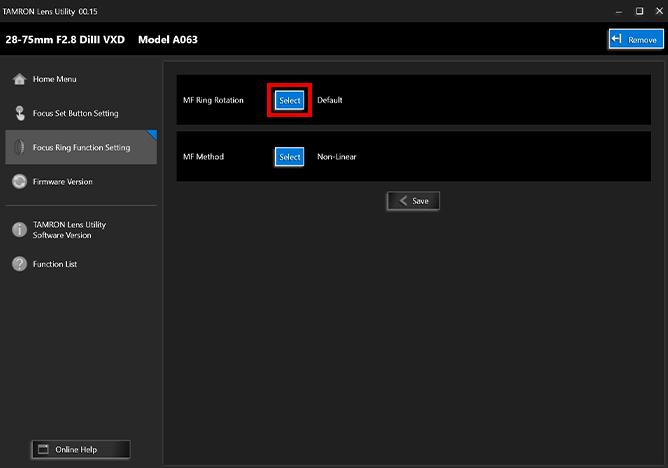Save the focus ring settings

pos(413,201)
